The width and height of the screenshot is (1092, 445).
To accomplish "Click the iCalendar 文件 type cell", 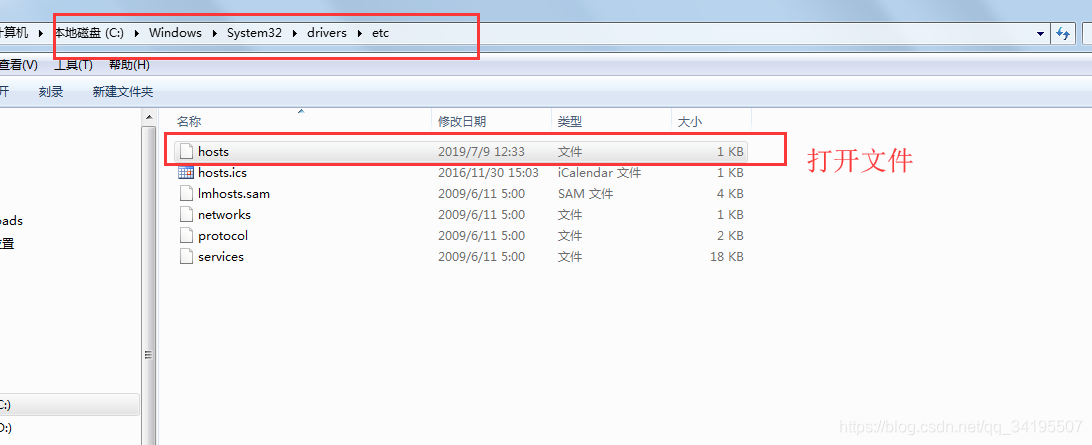I will pyautogui.click(x=599, y=172).
